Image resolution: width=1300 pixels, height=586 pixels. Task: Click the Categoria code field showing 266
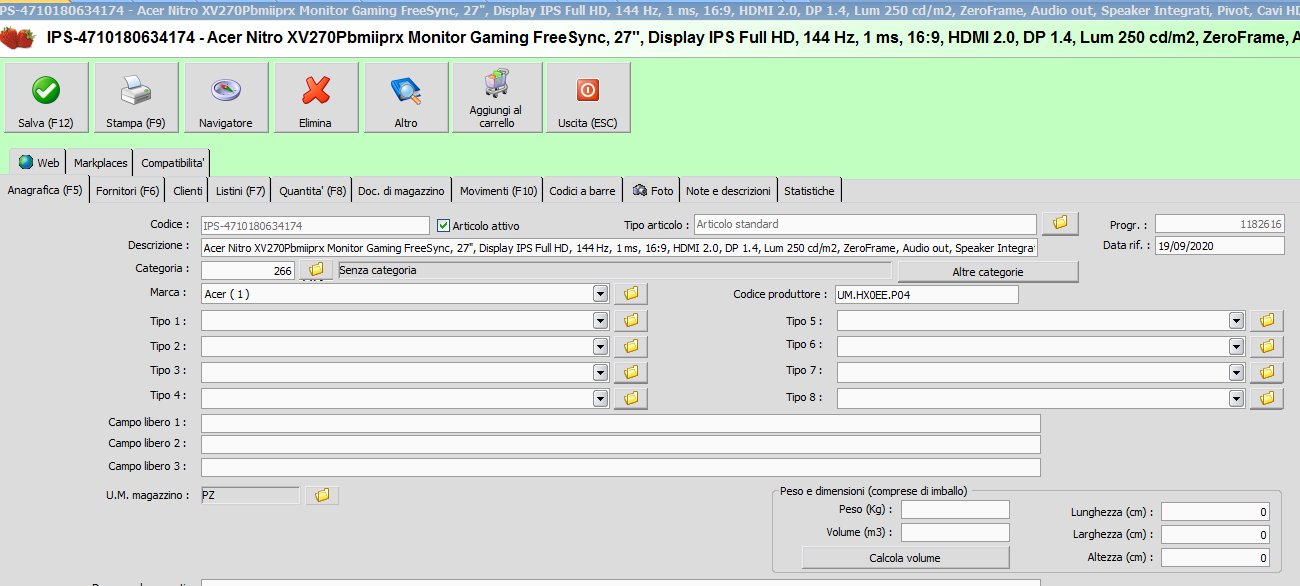tap(249, 271)
